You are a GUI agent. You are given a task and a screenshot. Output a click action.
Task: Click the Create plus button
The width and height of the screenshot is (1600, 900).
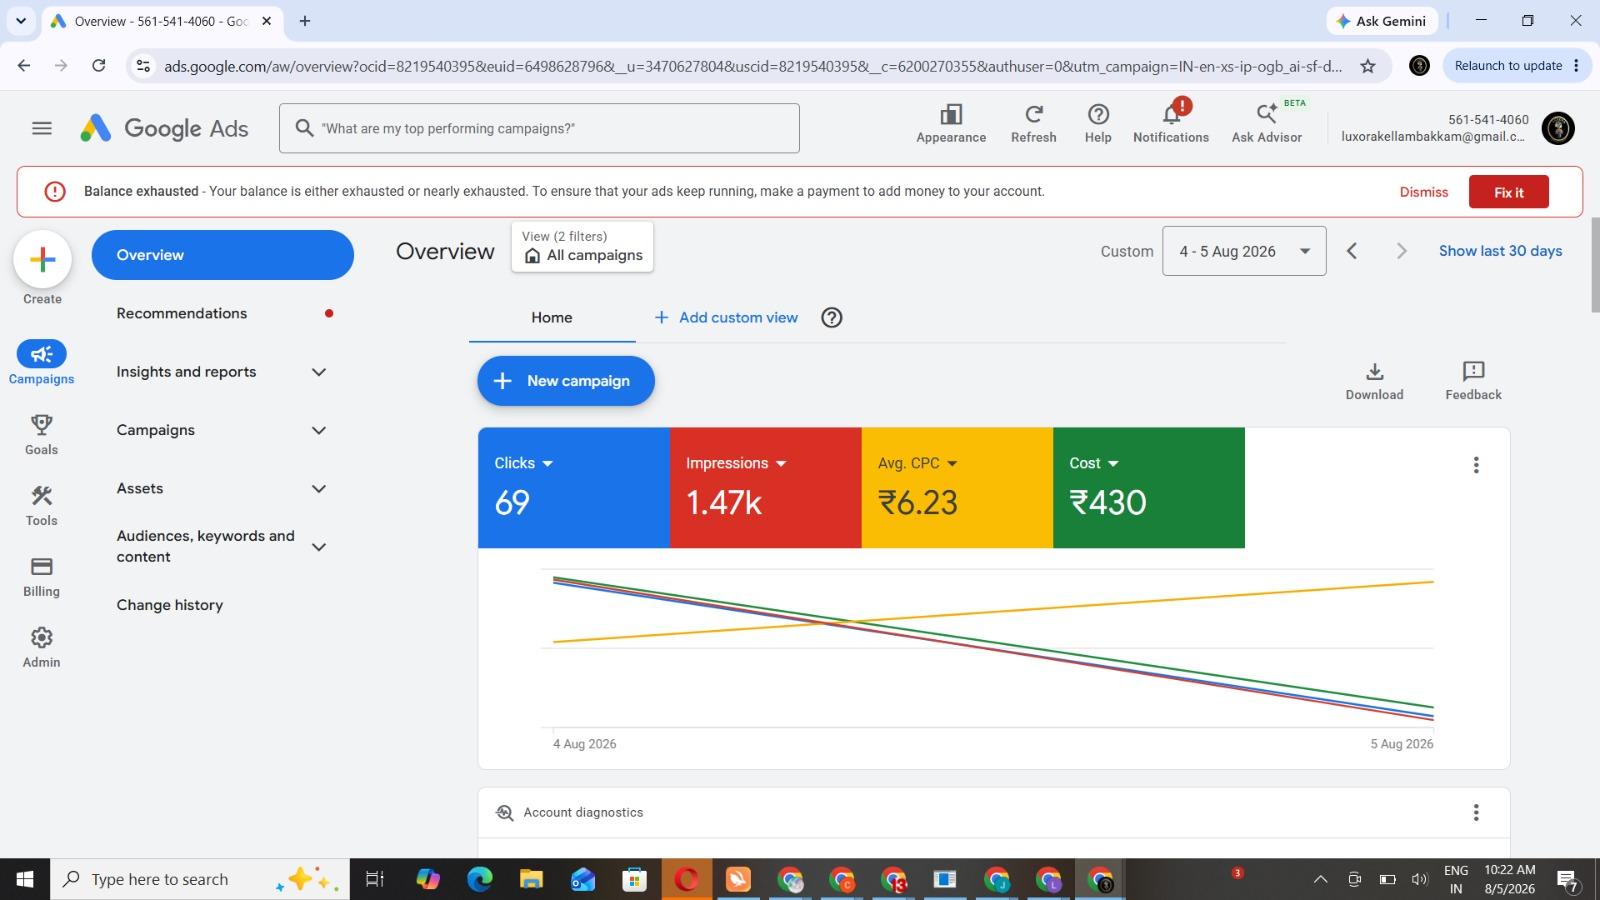(42, 260)
